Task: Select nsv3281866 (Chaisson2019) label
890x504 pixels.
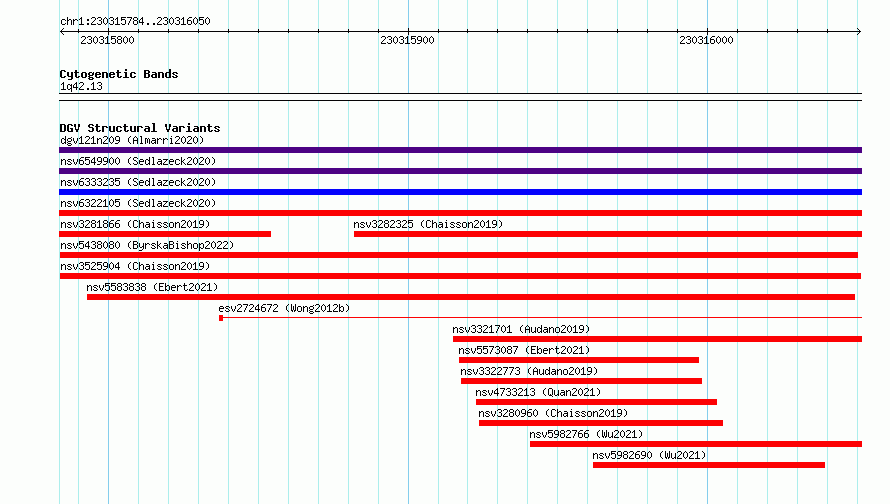Action: click(135, 224)
